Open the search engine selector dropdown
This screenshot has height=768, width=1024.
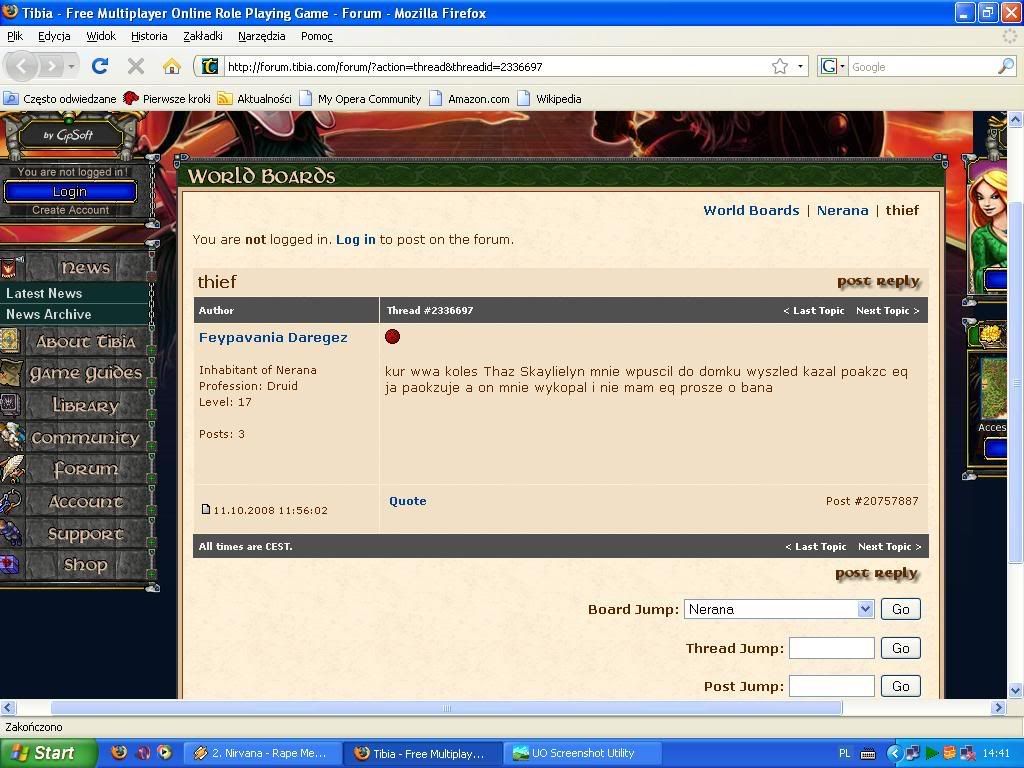[842, 66]
